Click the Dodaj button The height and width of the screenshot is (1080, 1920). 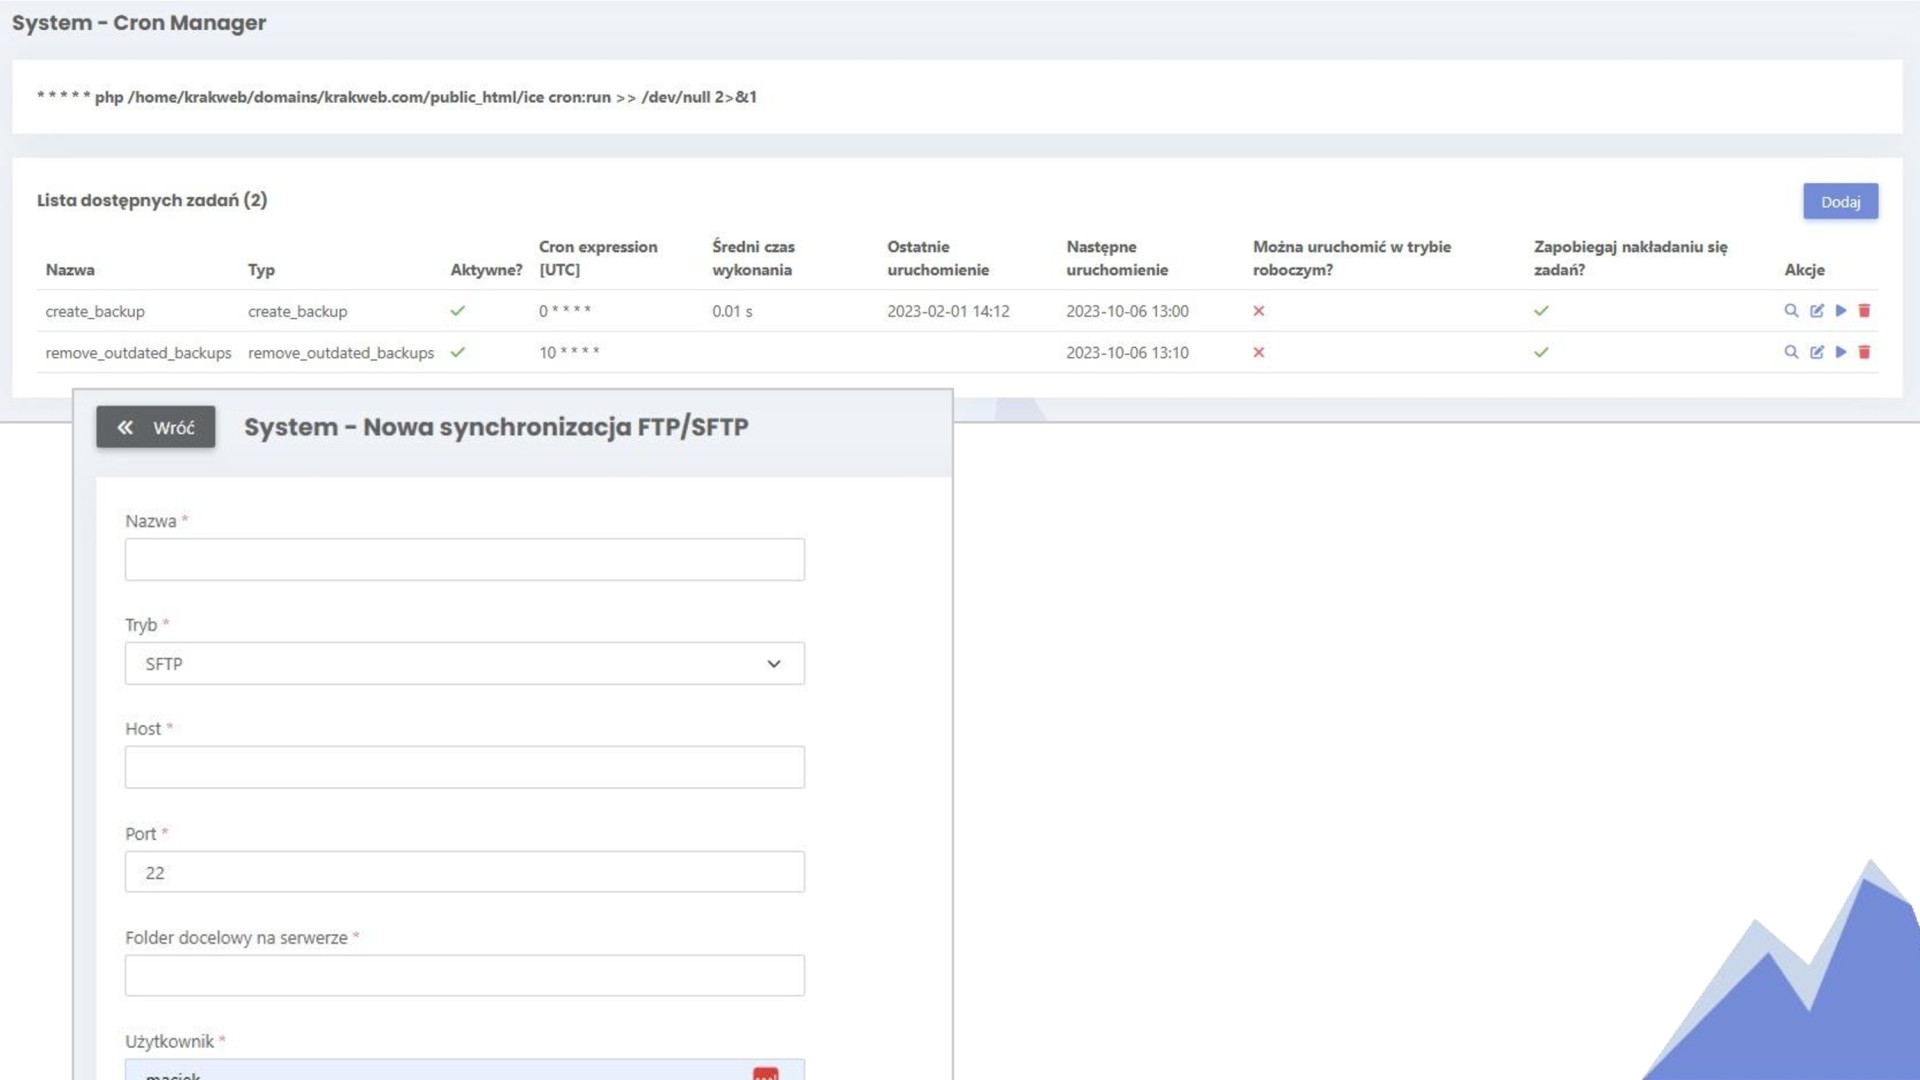[1840, 201]
